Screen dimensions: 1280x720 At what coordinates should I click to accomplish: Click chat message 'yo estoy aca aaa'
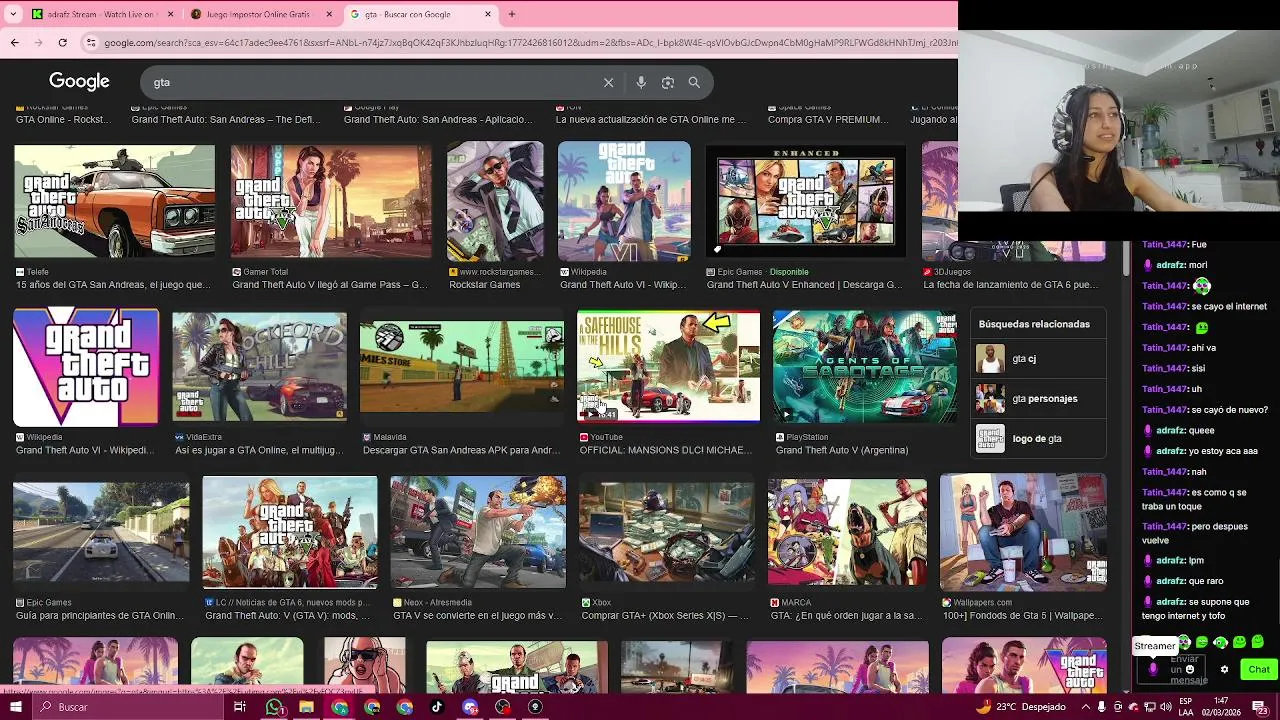pos(1223,451)
